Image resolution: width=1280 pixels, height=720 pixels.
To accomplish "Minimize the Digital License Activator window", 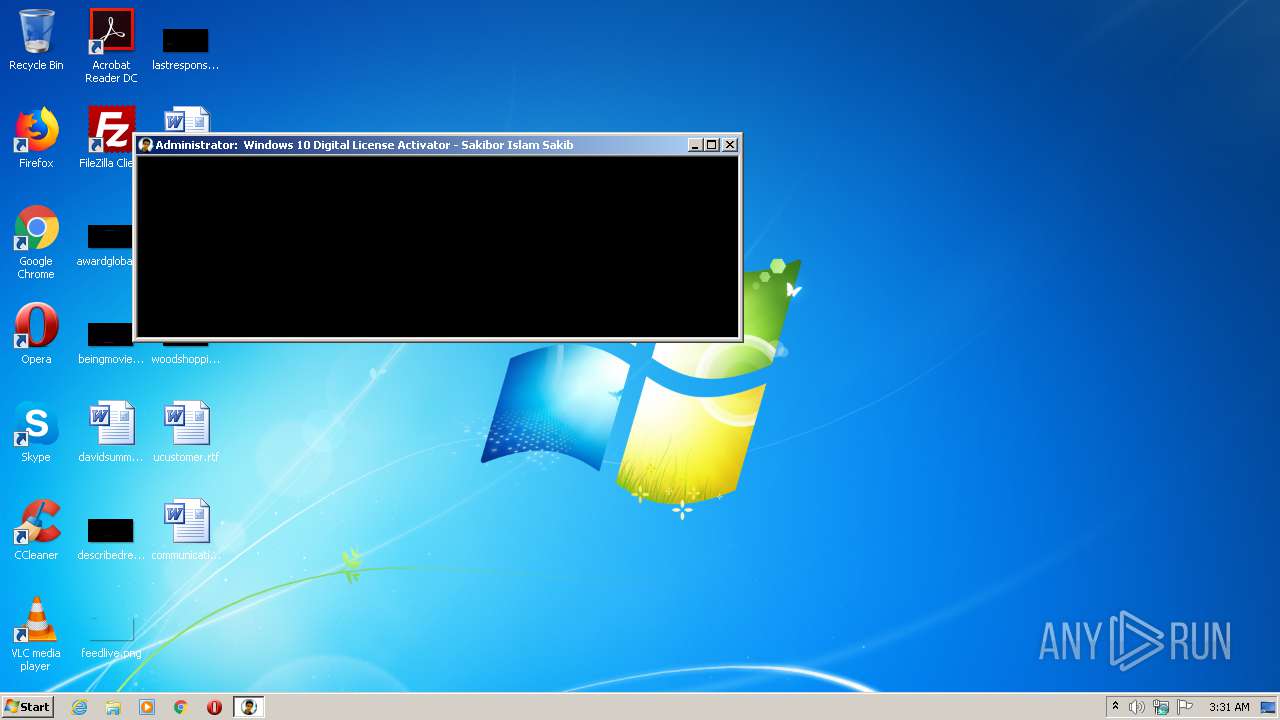I will tap(695, 145).
